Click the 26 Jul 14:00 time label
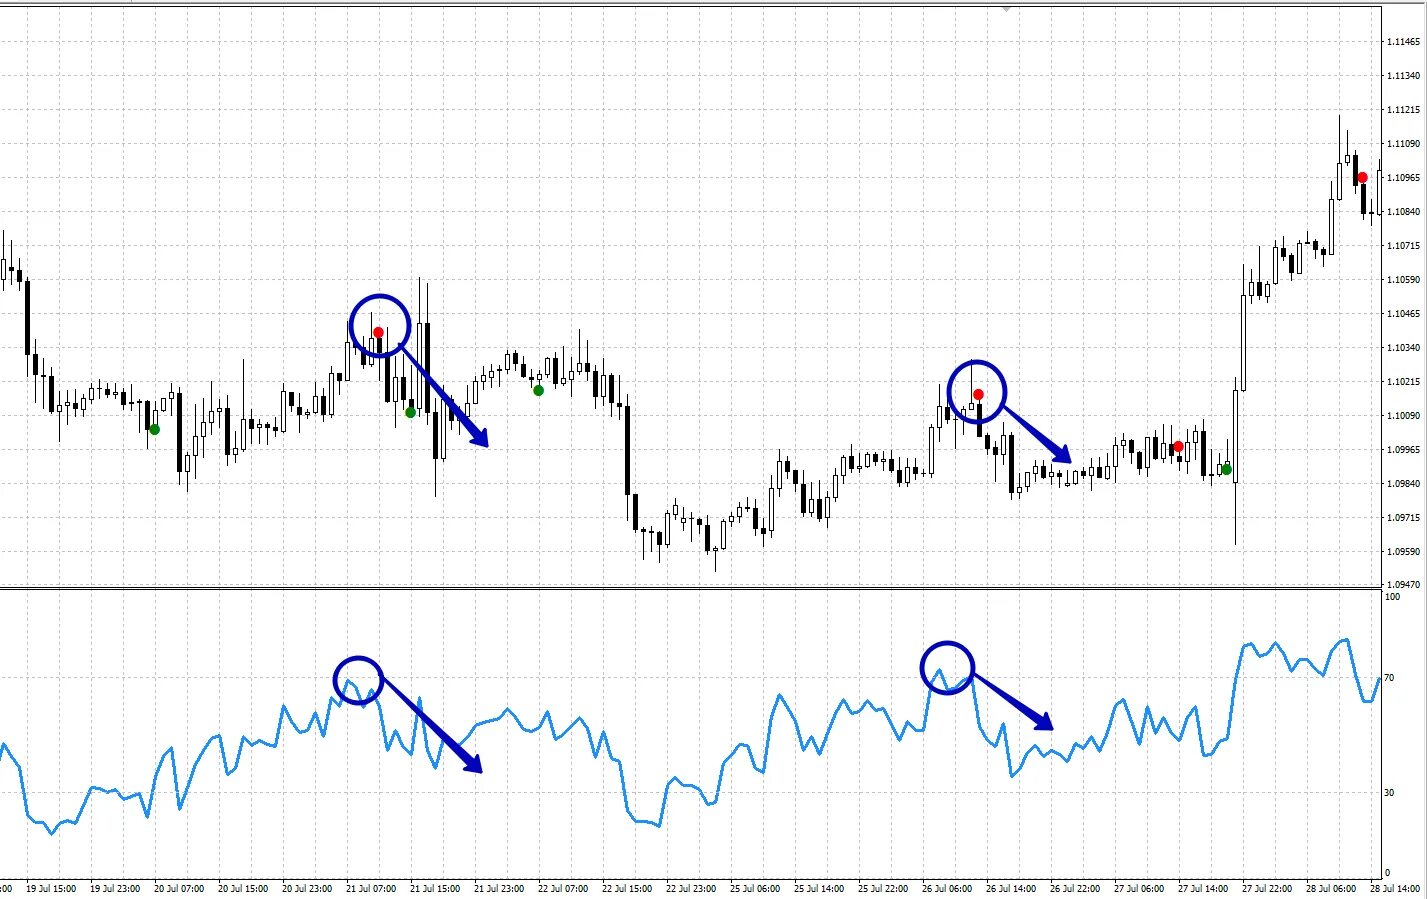 tap(1011, 888)
